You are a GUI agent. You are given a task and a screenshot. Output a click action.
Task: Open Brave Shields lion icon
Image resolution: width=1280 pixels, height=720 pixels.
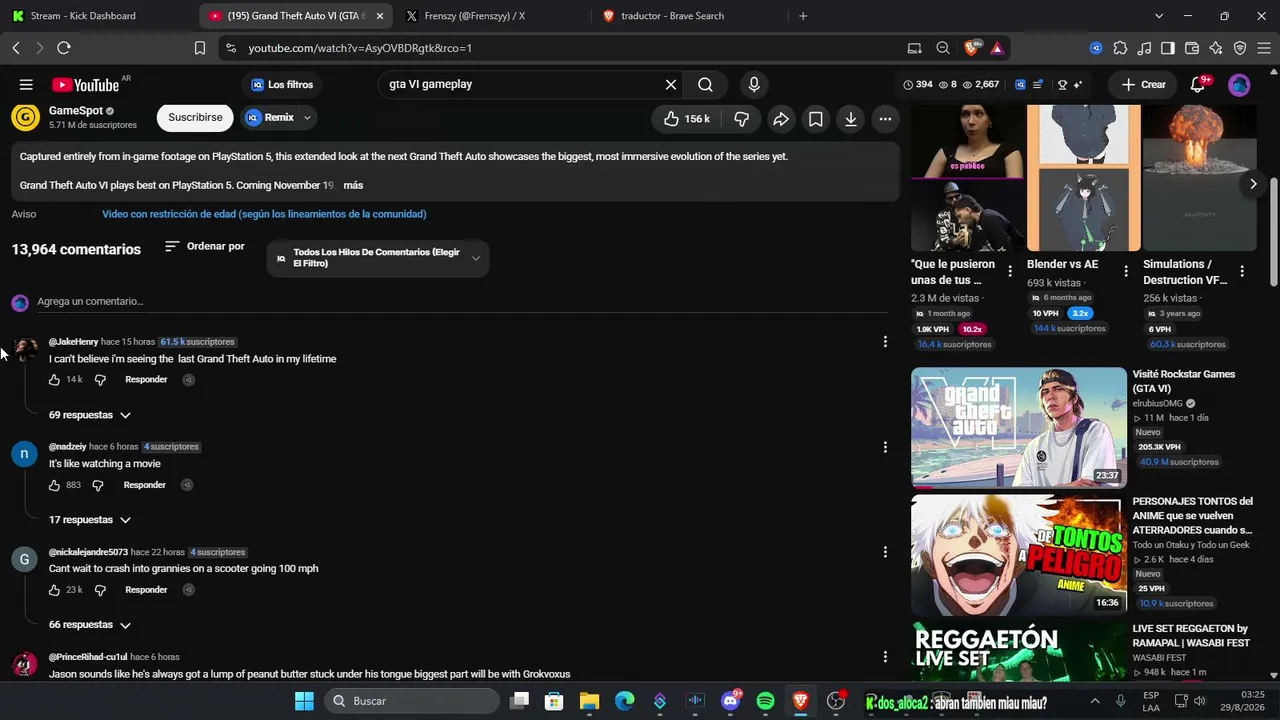[x=972, y=48]
